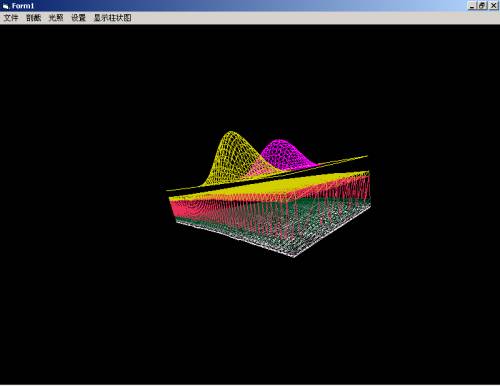Restore down the Form1 window

coord(482,6)
